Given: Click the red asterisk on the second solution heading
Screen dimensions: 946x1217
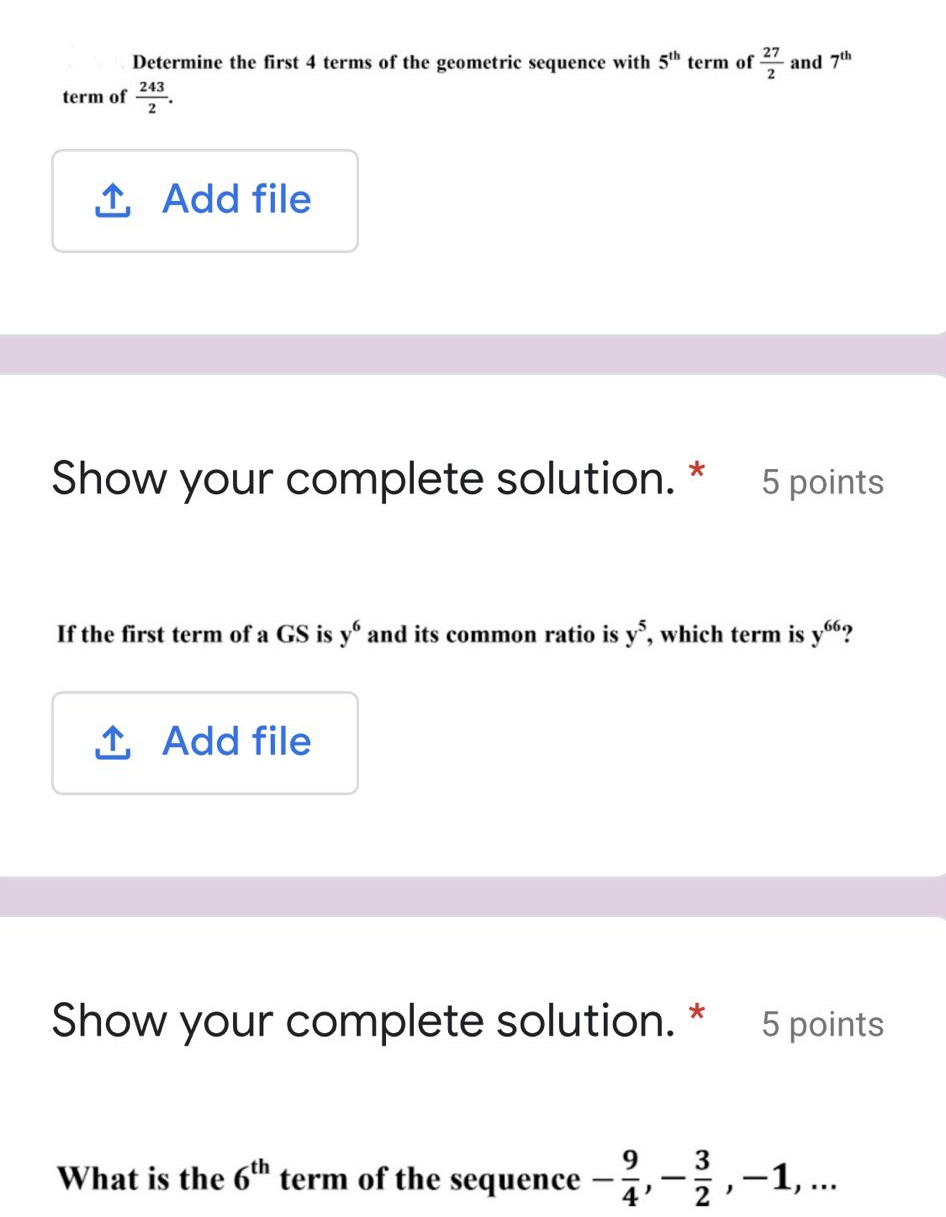Looking at the screenshot, I should [x=698, y=1014].
